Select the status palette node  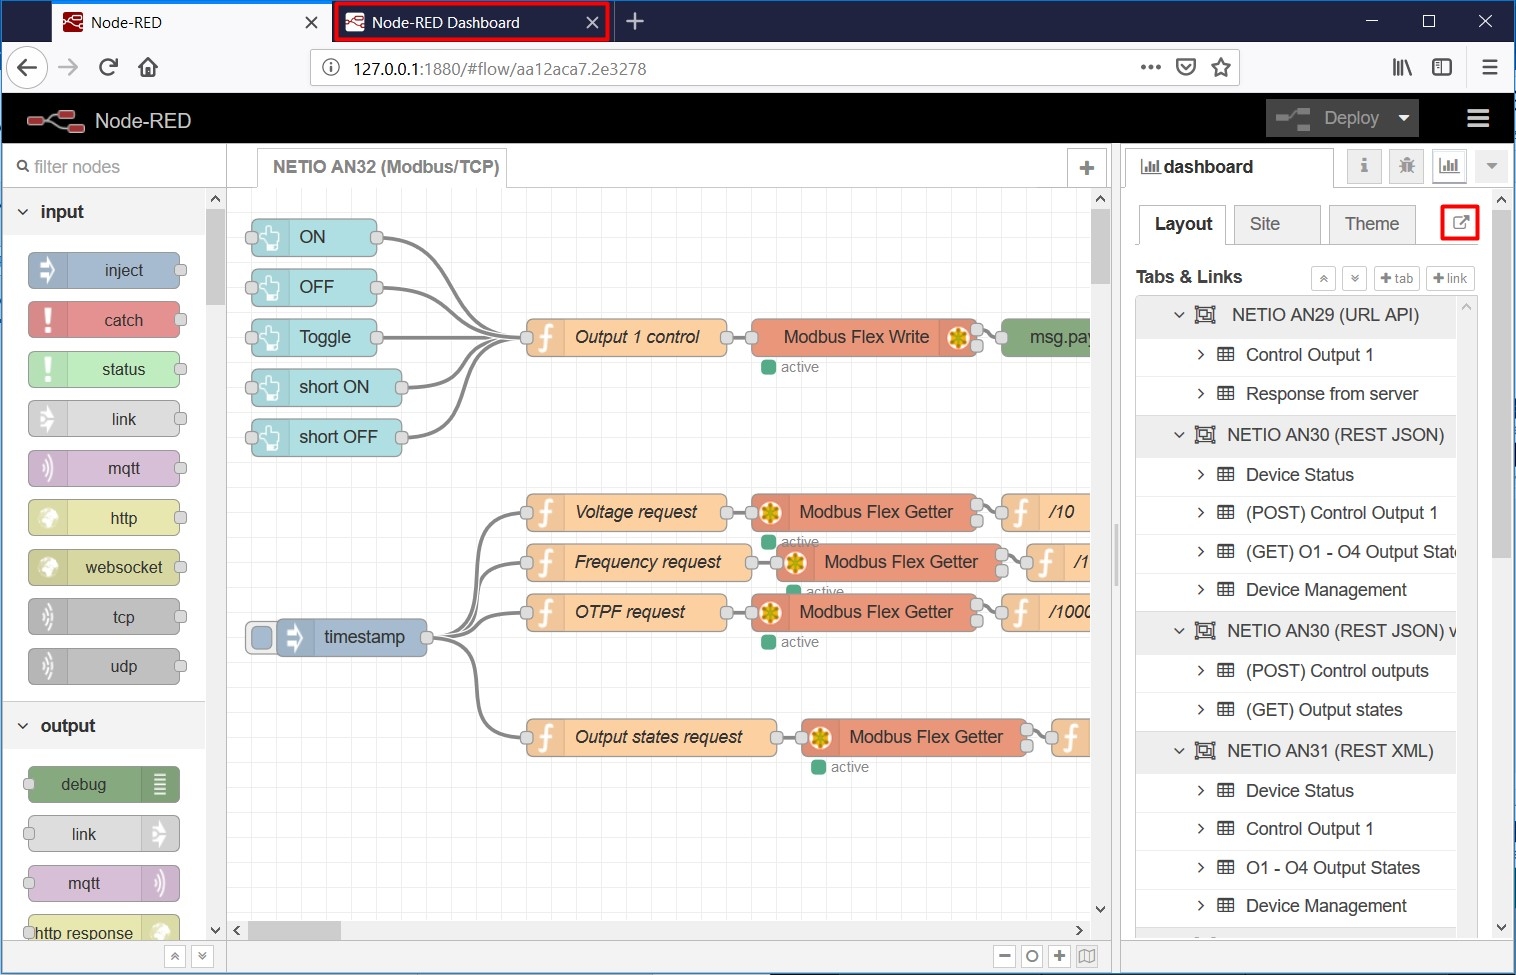[x=105, y=369]
